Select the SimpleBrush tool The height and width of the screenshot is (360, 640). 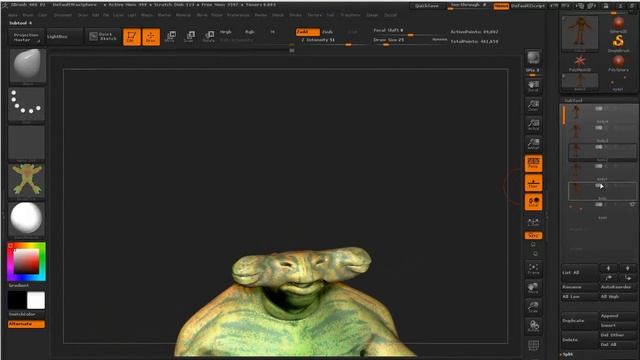[x=618, y=43]
